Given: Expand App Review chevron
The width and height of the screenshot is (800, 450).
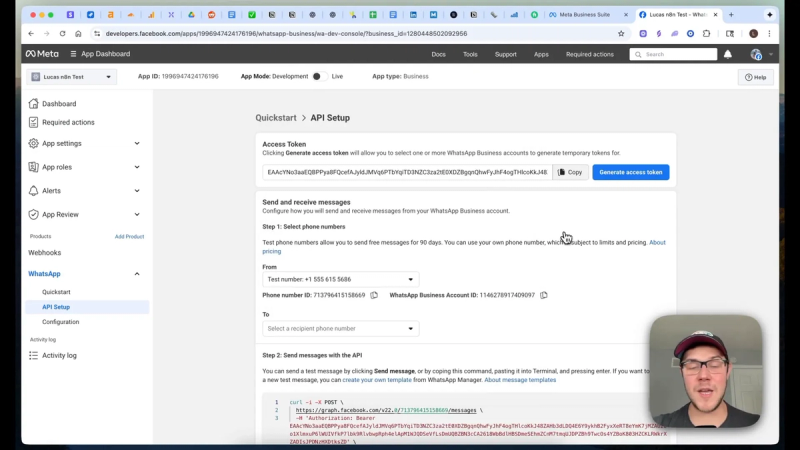Looking at the screenshot, I should point(137,214).
